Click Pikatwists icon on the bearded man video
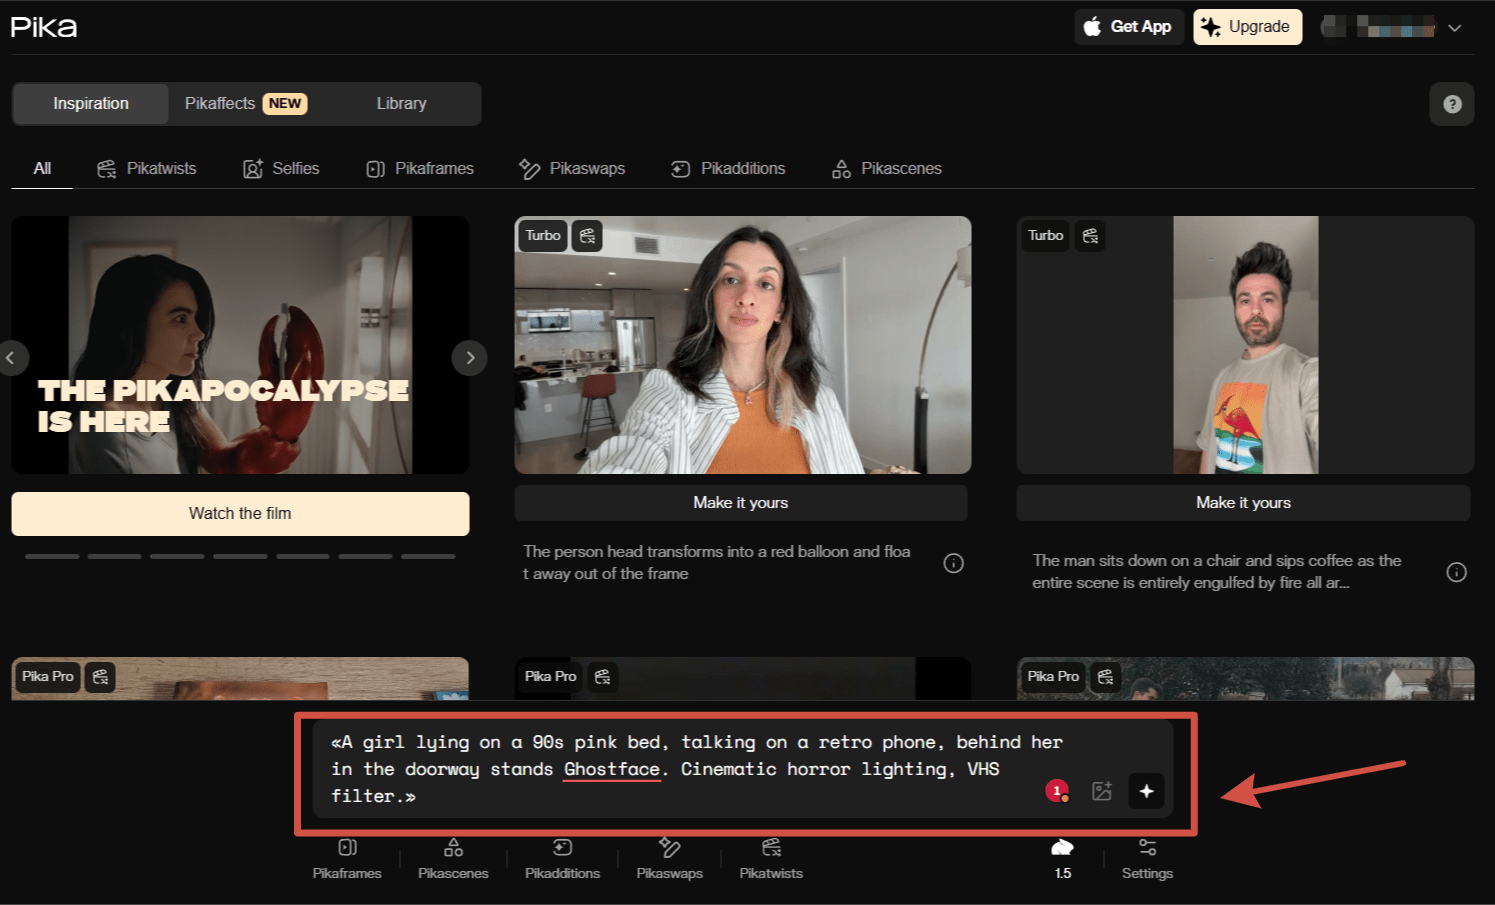Screen dimensions: 1495x905 [x=1090, y=236]
